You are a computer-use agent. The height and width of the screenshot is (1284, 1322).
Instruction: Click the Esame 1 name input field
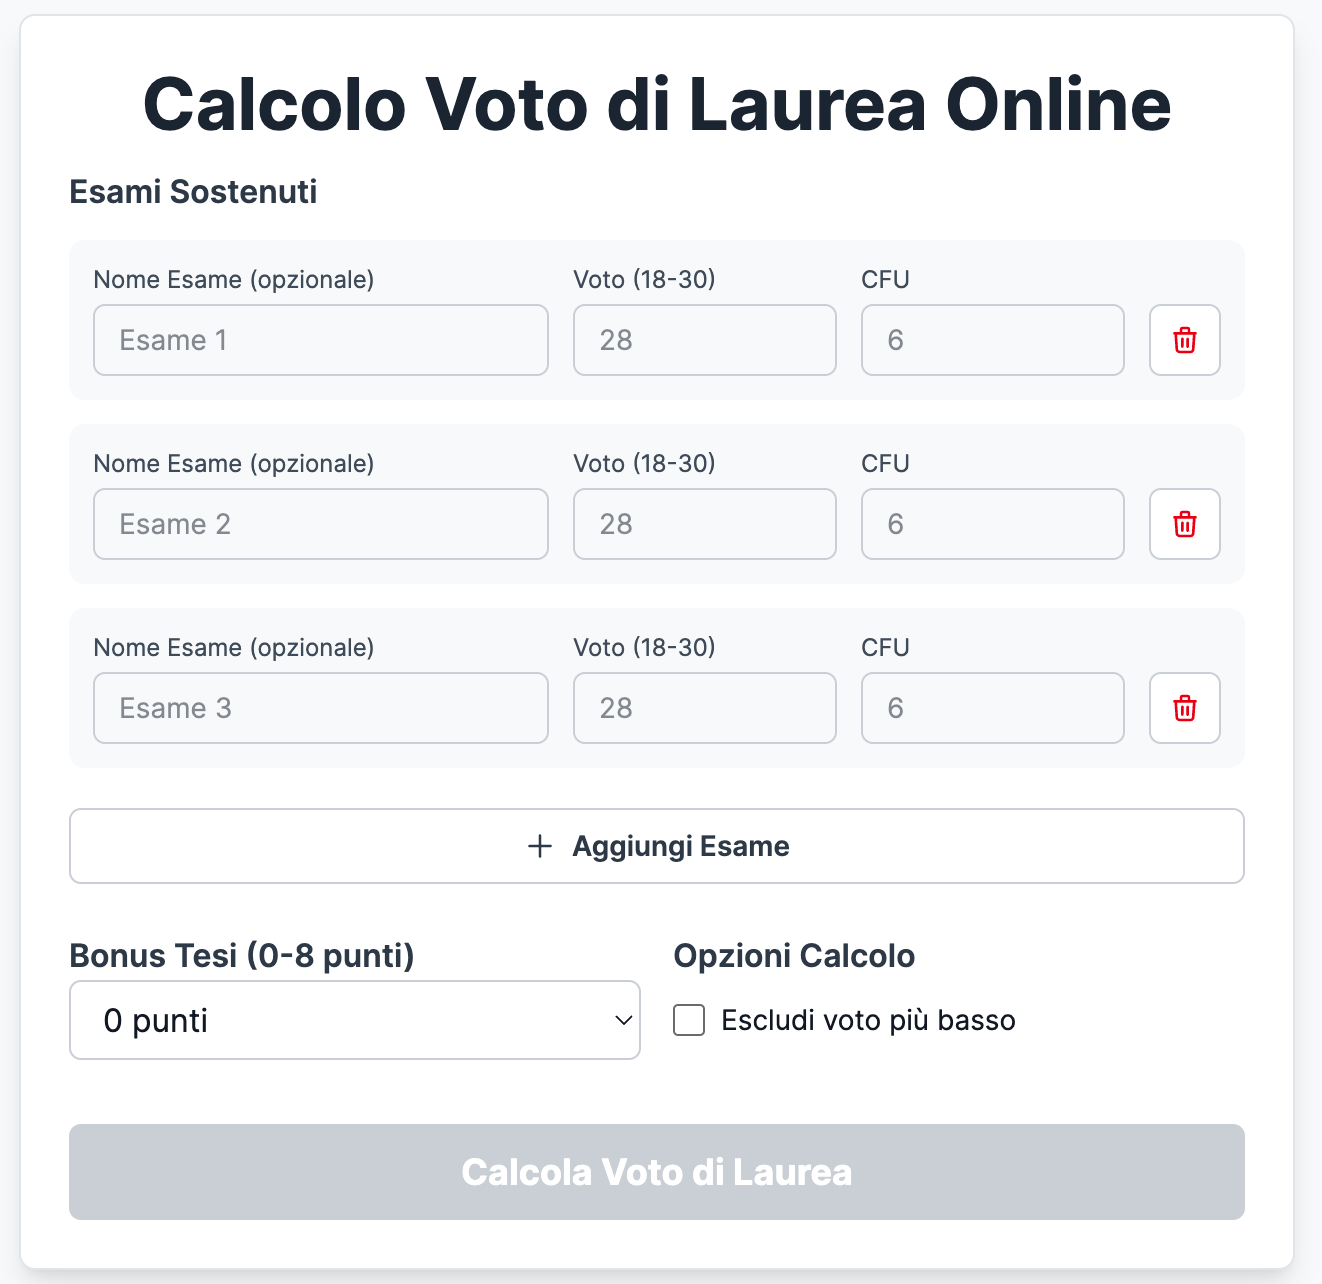[320, 340]
